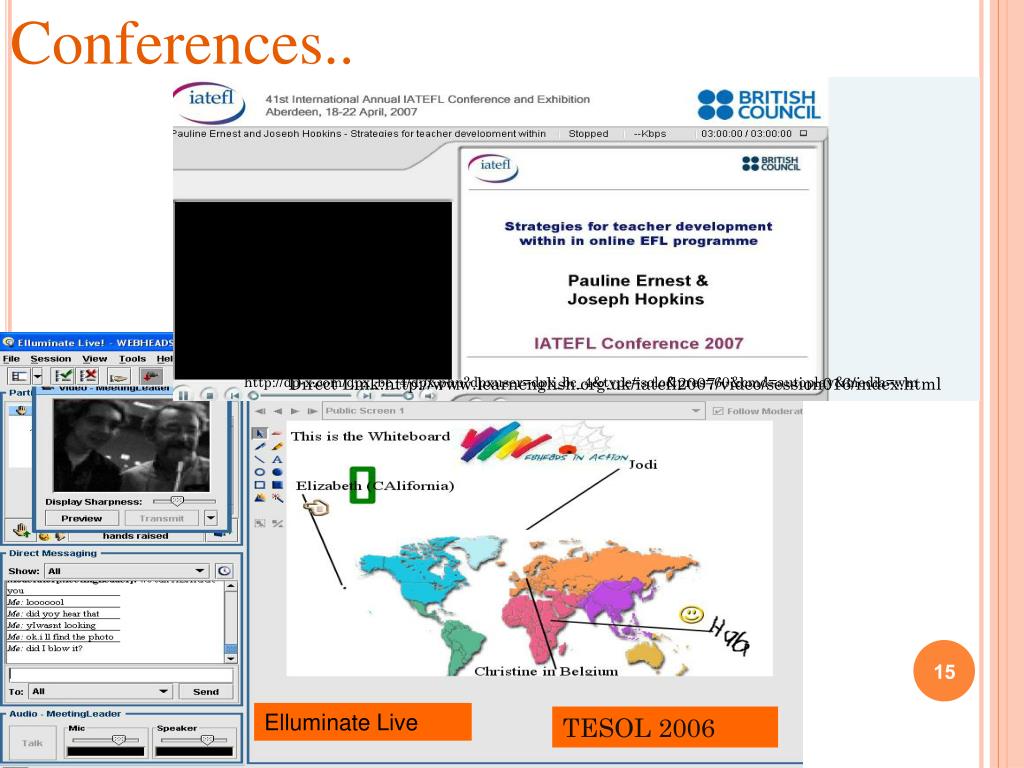The width and height of the screenshot is (1024, 768).
Task: Click the direct message text input field
Action: tap(120, 674)
